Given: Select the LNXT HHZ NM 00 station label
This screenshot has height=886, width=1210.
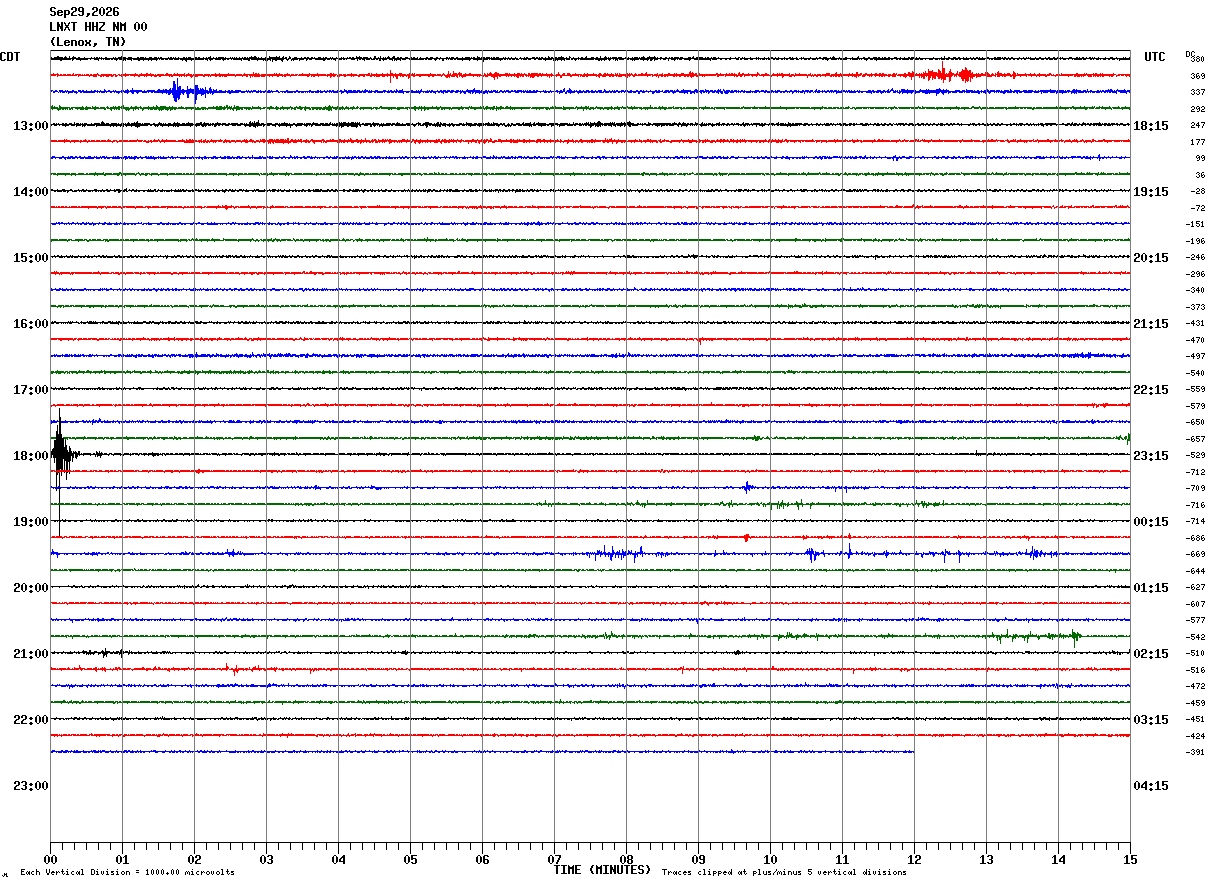Looking at the screenshot, I should 98,27.
